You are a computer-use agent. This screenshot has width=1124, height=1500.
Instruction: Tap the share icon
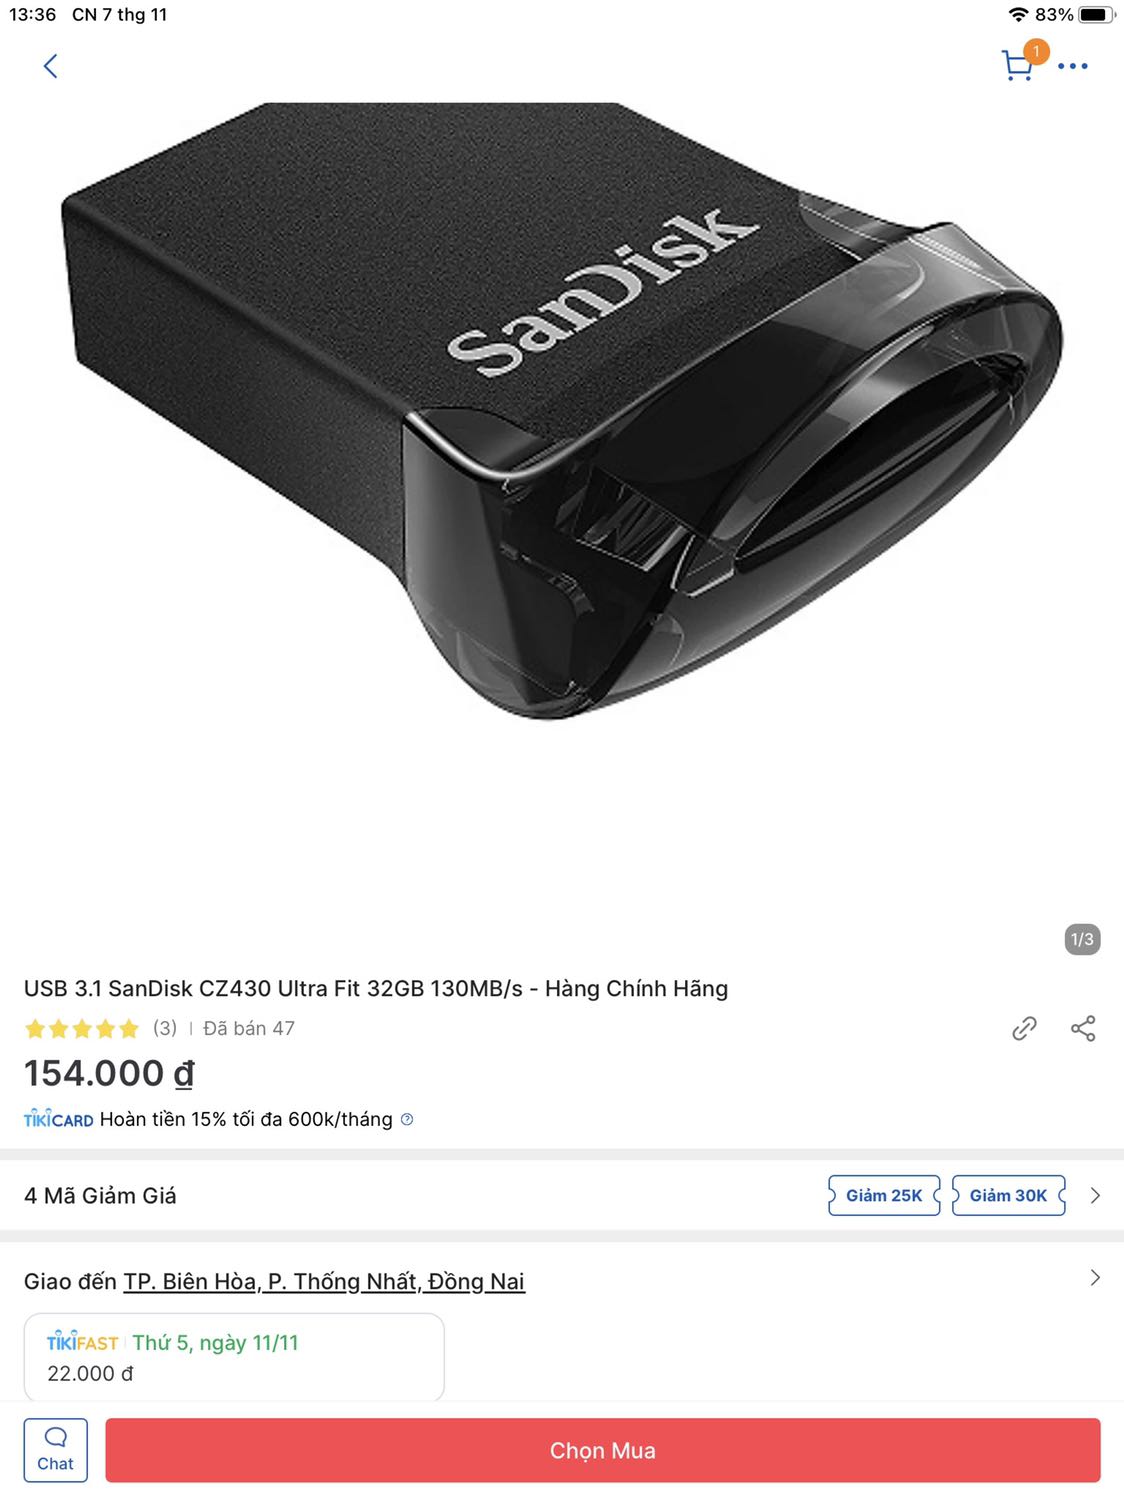pyautogui.click(x=1083, y=1028)
